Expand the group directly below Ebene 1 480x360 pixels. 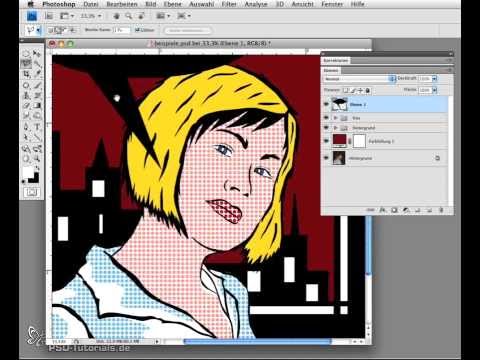point(335,118)
